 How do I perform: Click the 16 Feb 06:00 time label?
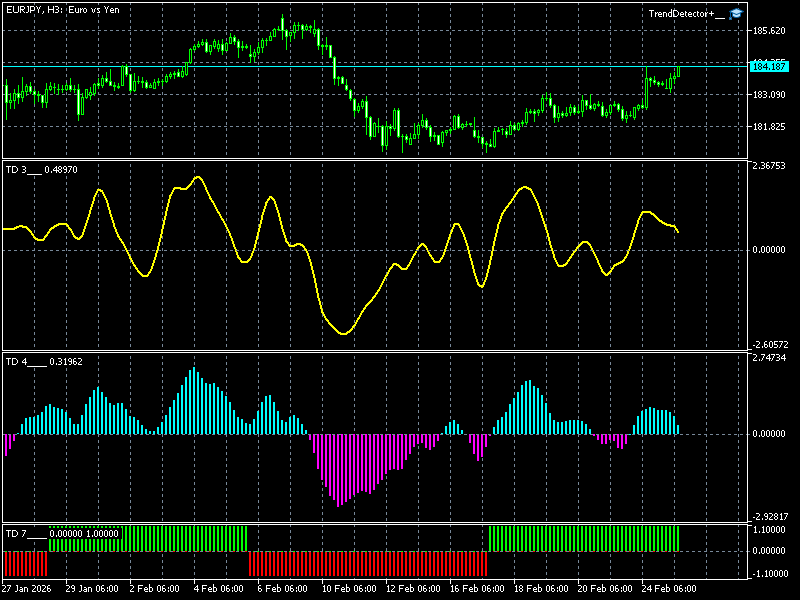tap(477, 588)
